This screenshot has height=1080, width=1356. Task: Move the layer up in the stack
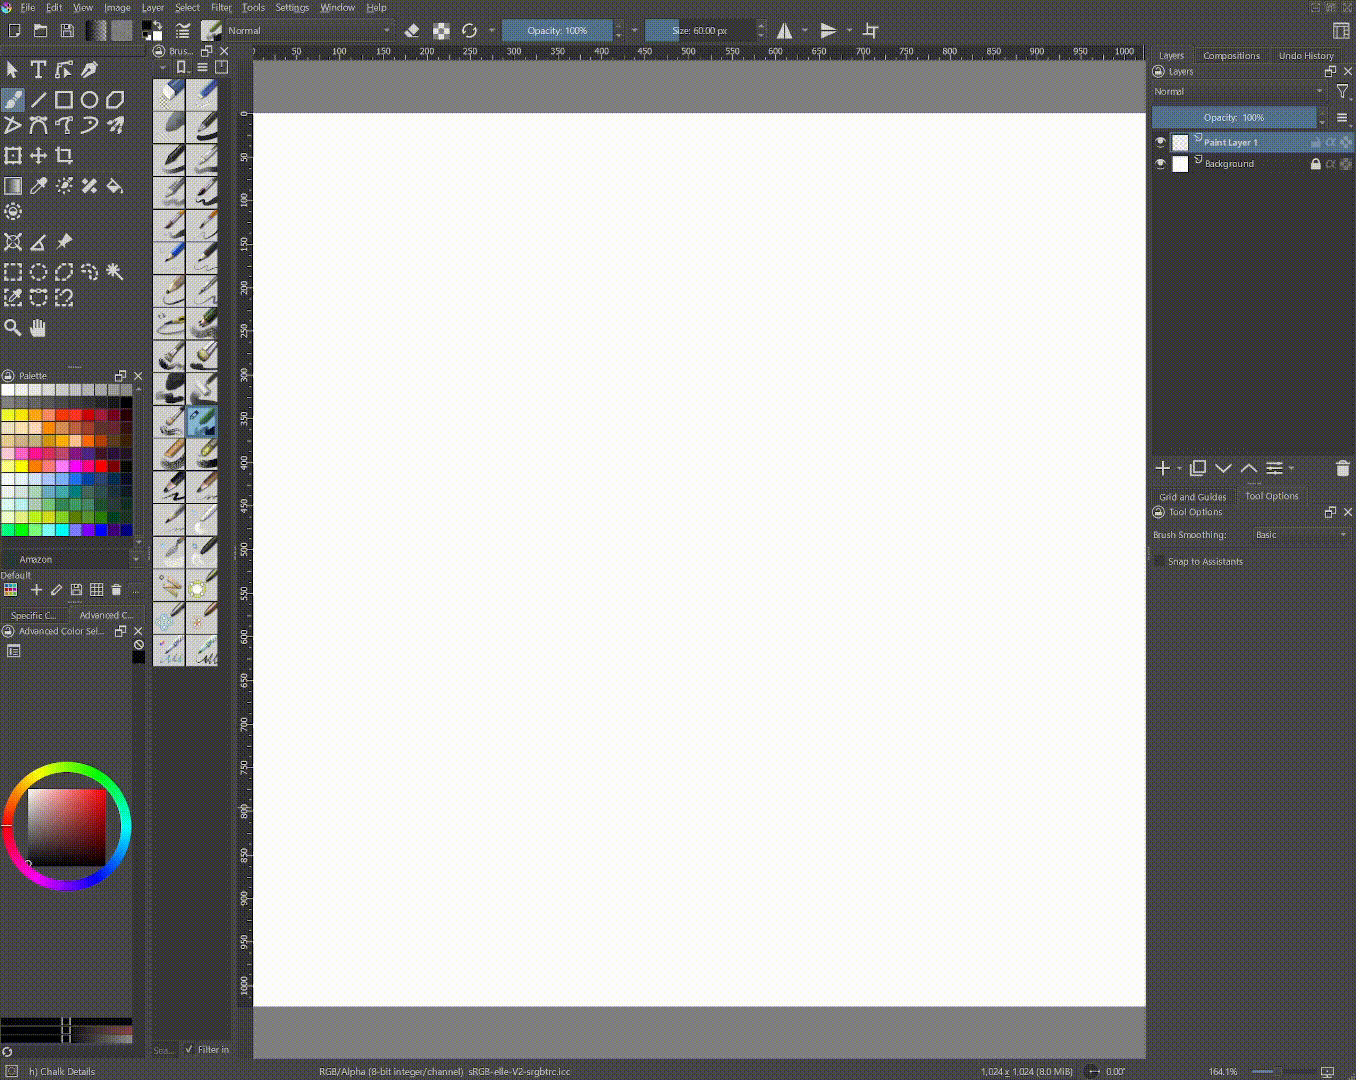click(1249, 468)
